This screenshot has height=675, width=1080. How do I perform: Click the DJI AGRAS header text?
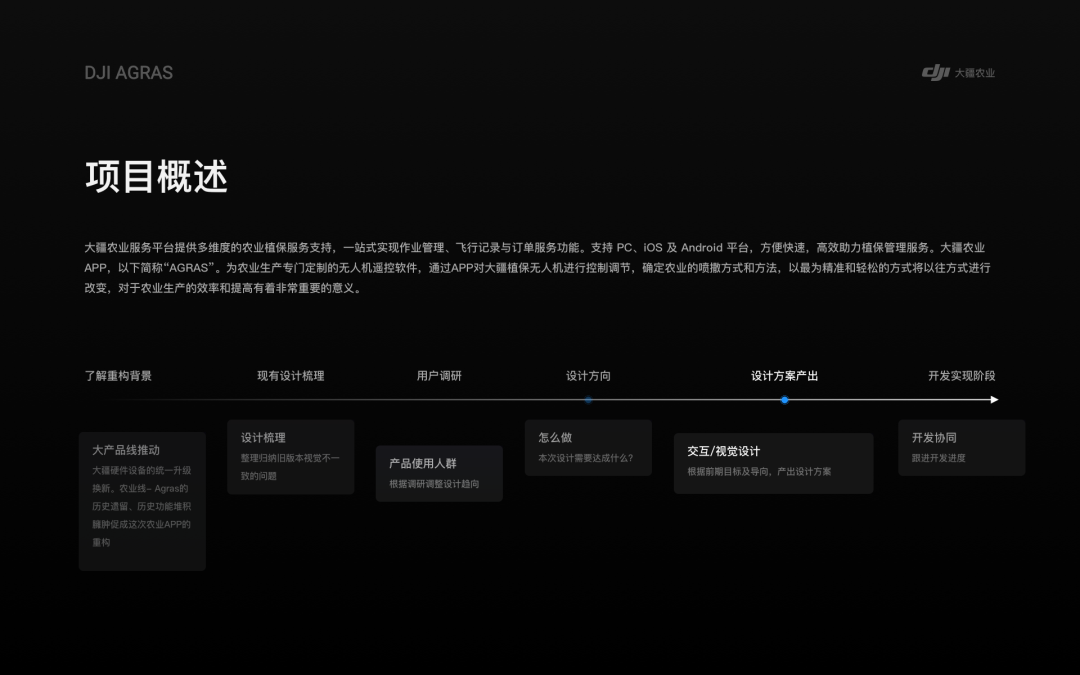pyautogui.click(x=129, y=73)
